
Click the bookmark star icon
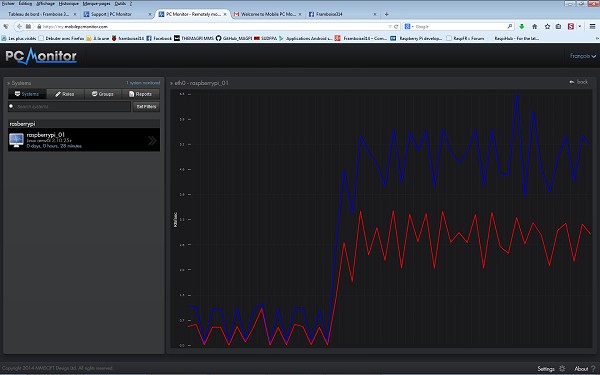[x=547, y=26]
